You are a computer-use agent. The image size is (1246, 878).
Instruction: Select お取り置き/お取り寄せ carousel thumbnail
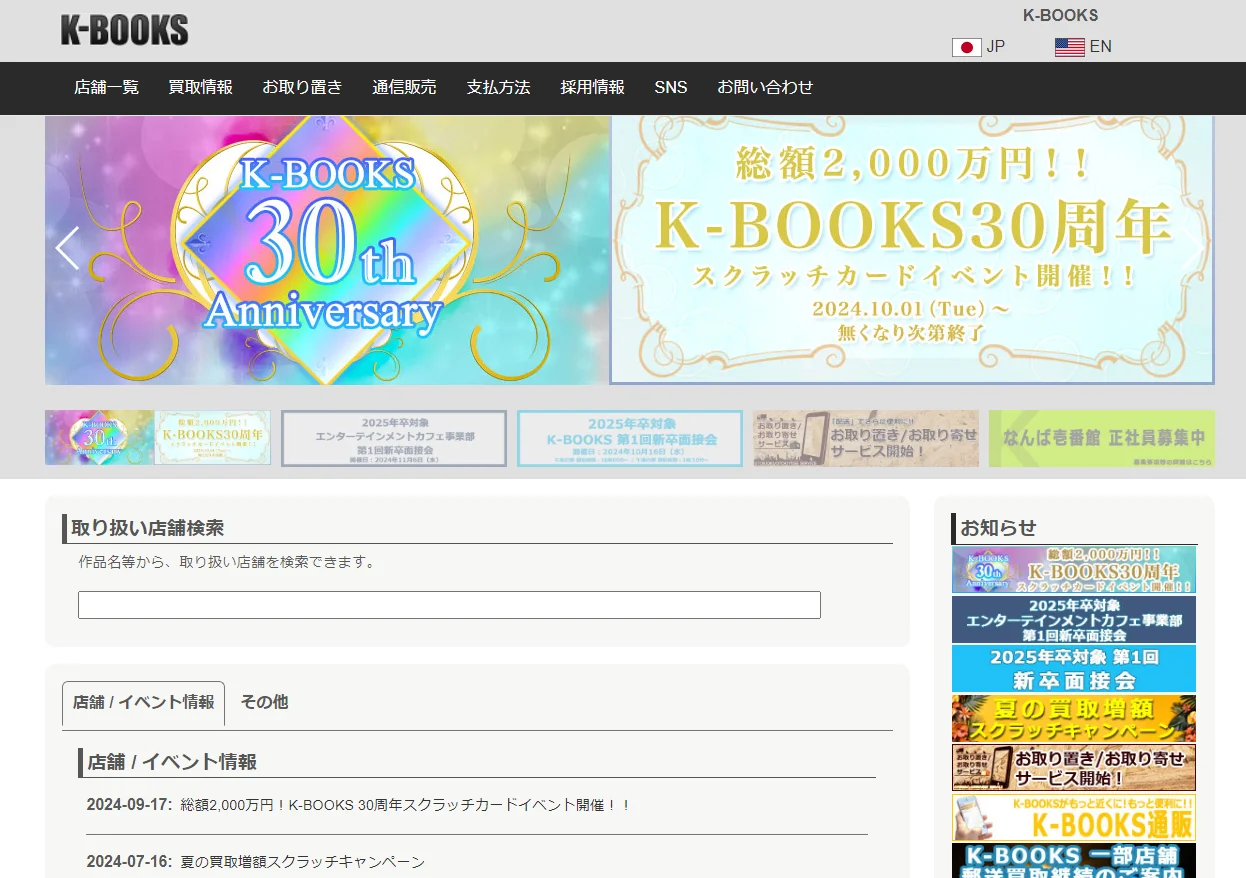(x=866, y=438)
